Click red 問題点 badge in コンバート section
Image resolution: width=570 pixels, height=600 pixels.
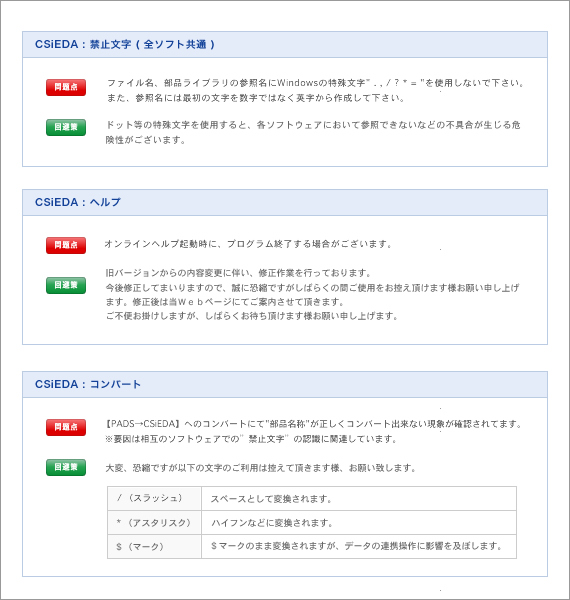click(x=66, y=427)
